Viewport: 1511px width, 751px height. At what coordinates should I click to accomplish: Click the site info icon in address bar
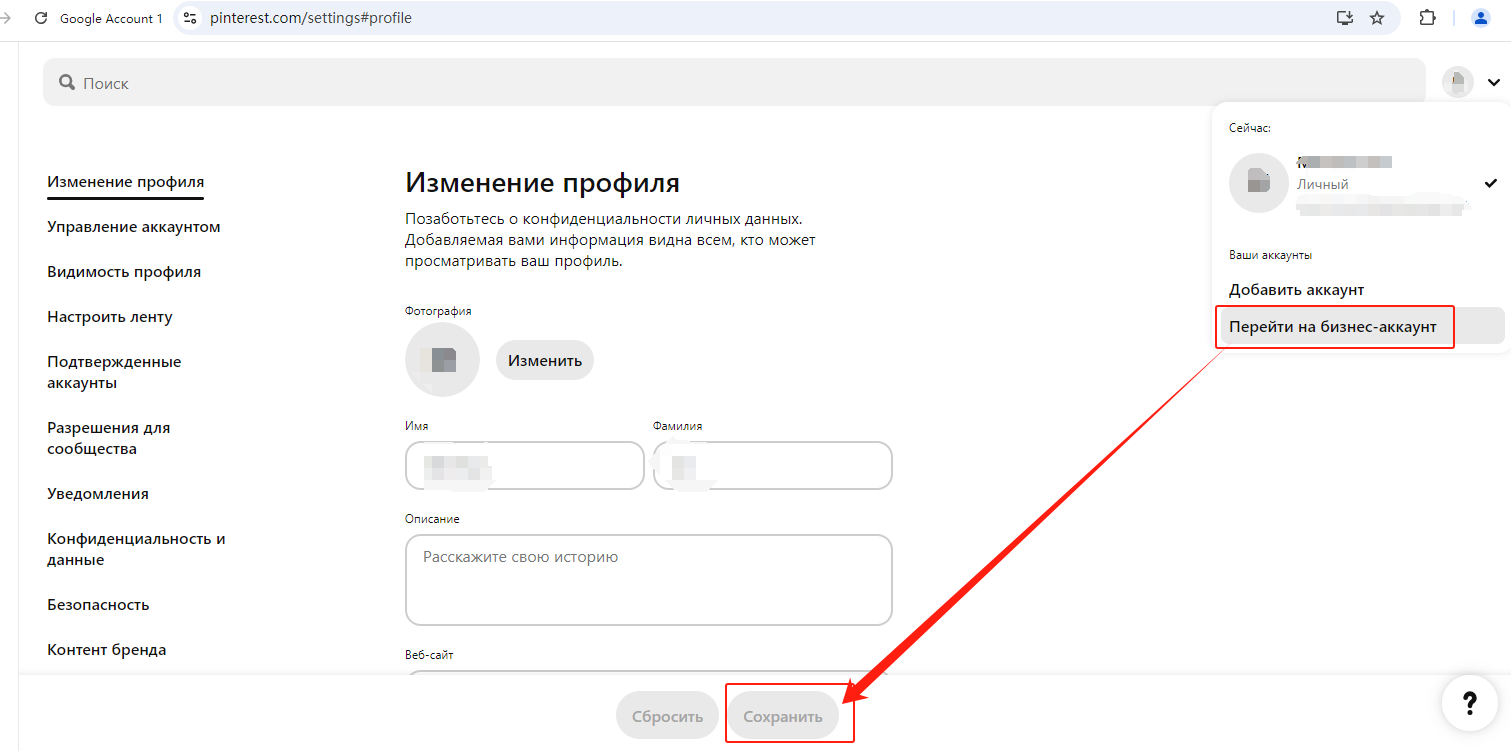pos(191,18)
